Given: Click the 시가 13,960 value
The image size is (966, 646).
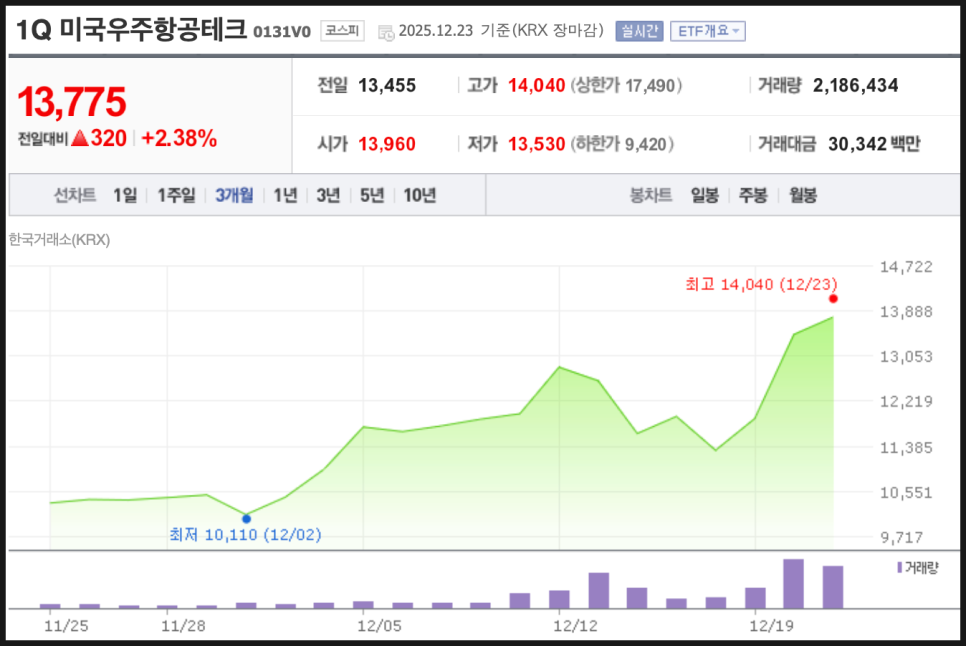Looking at the screenshot, I should click(387, 144).
